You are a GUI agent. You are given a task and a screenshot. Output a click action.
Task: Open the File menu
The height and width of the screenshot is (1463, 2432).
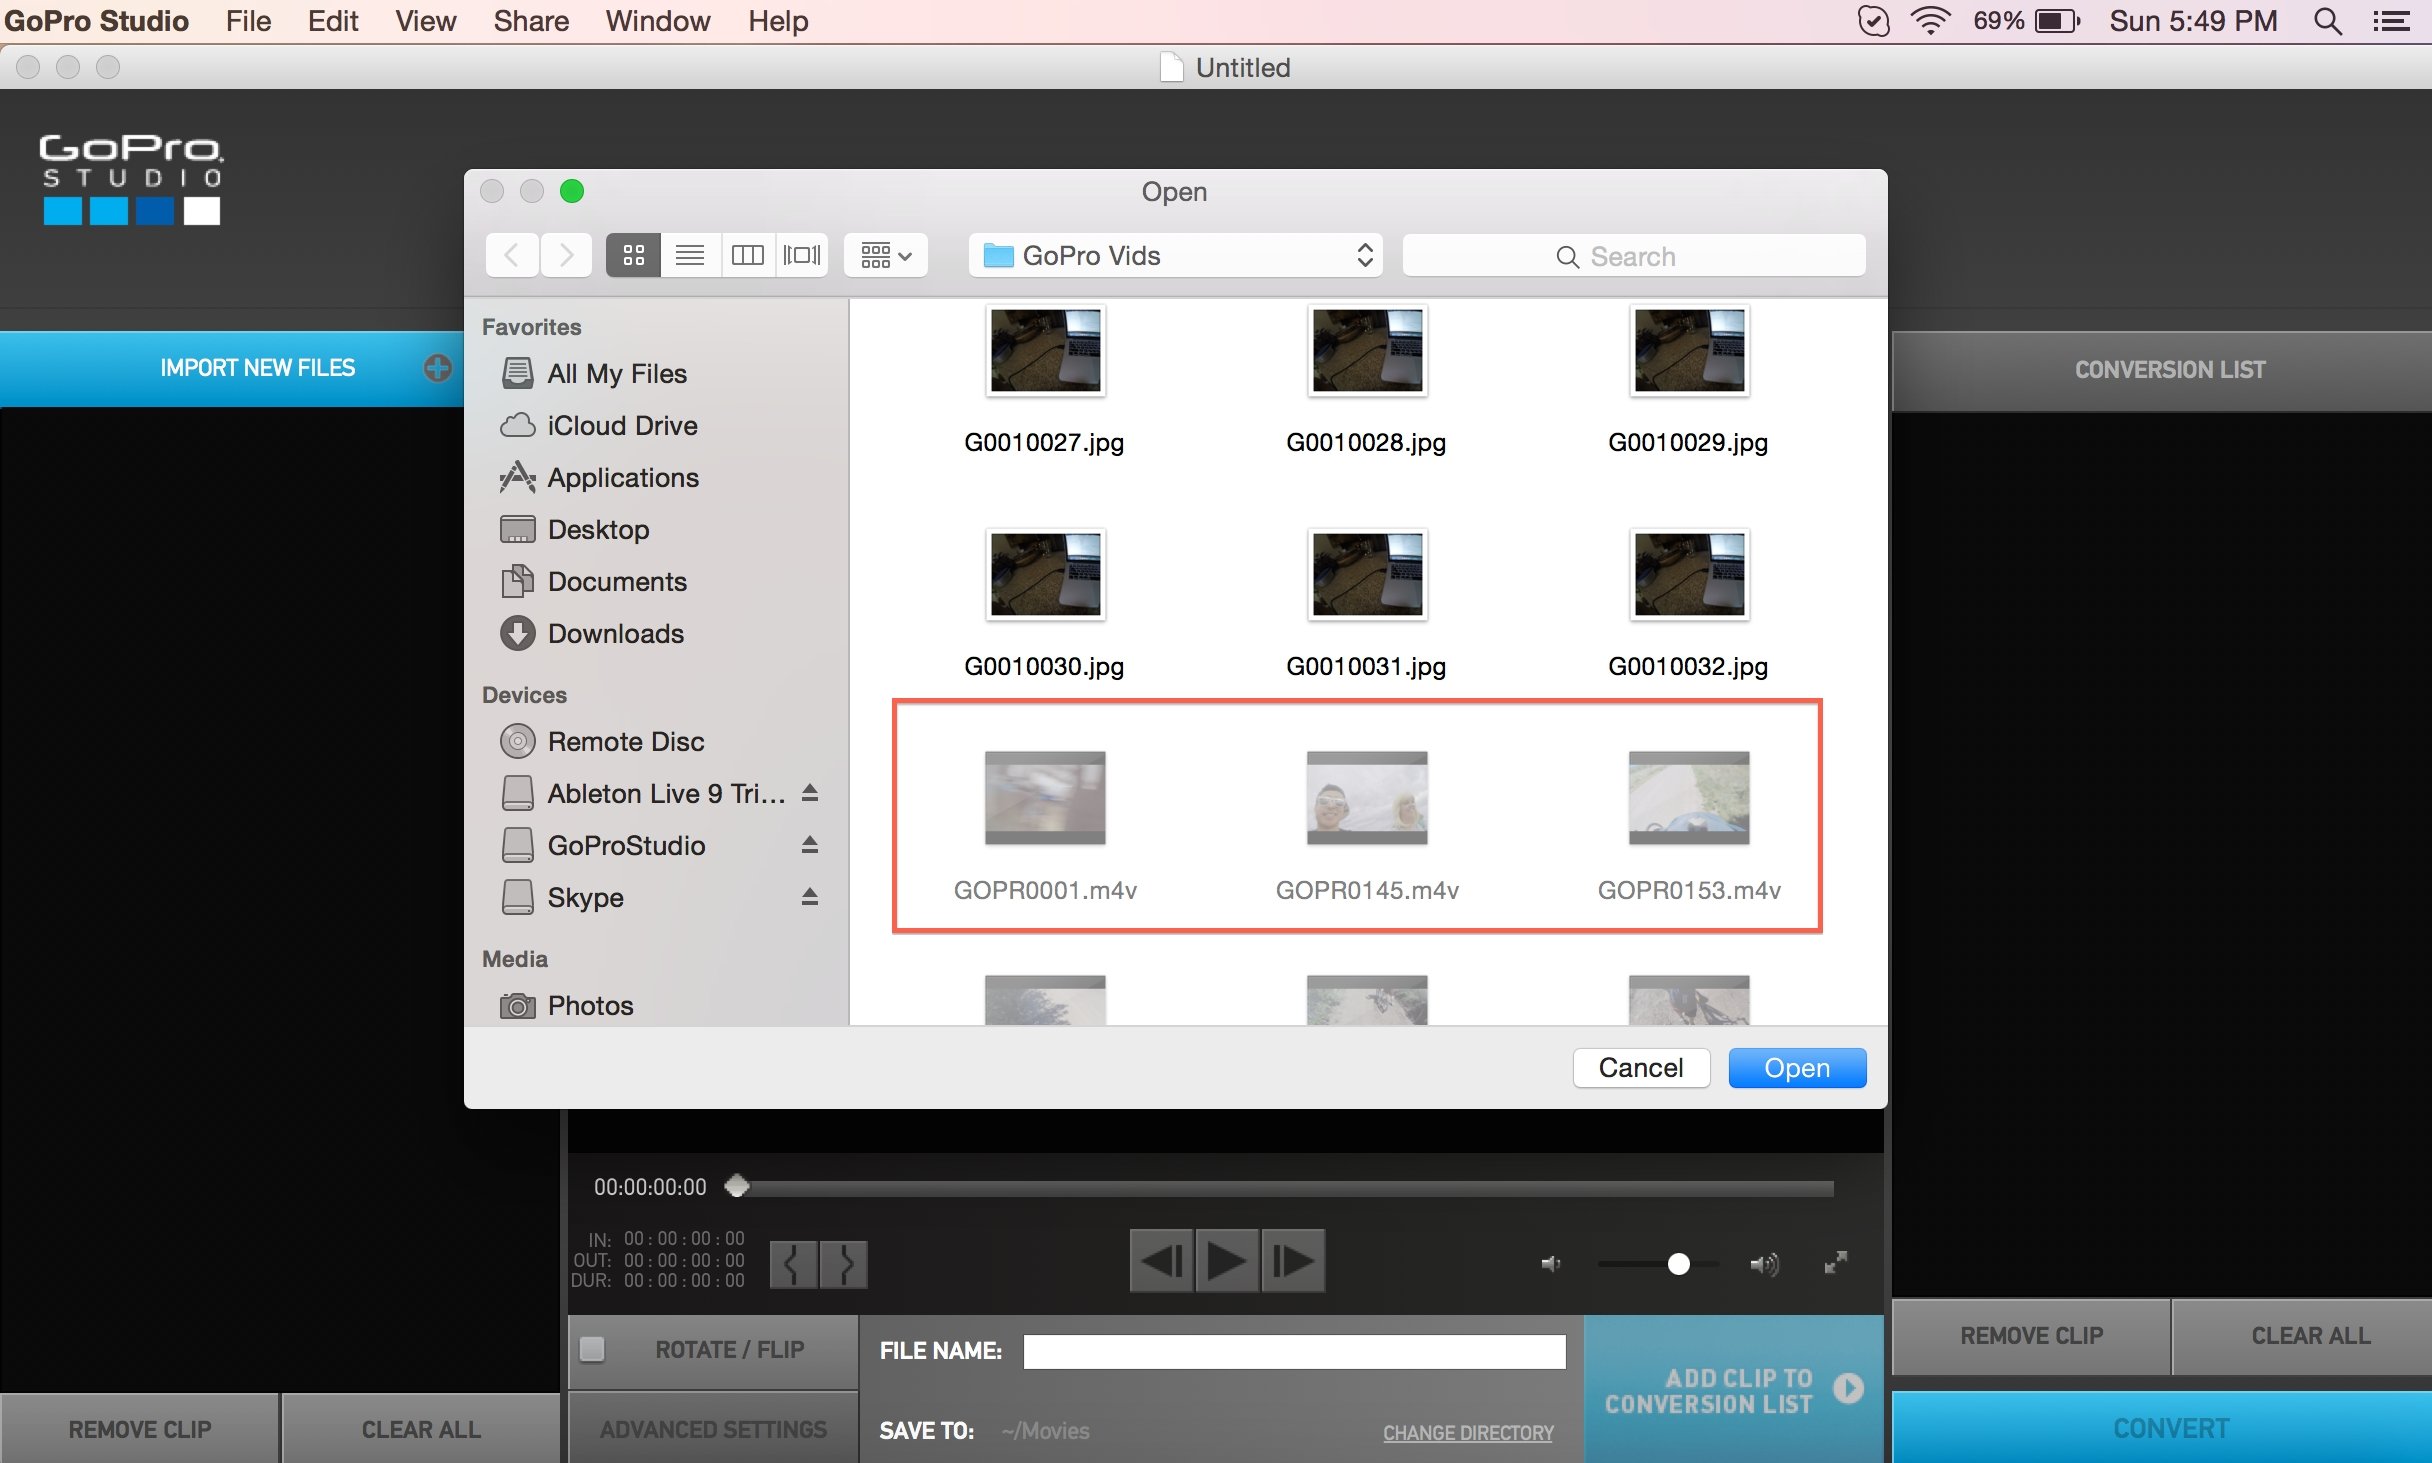[x=250, y=19]
